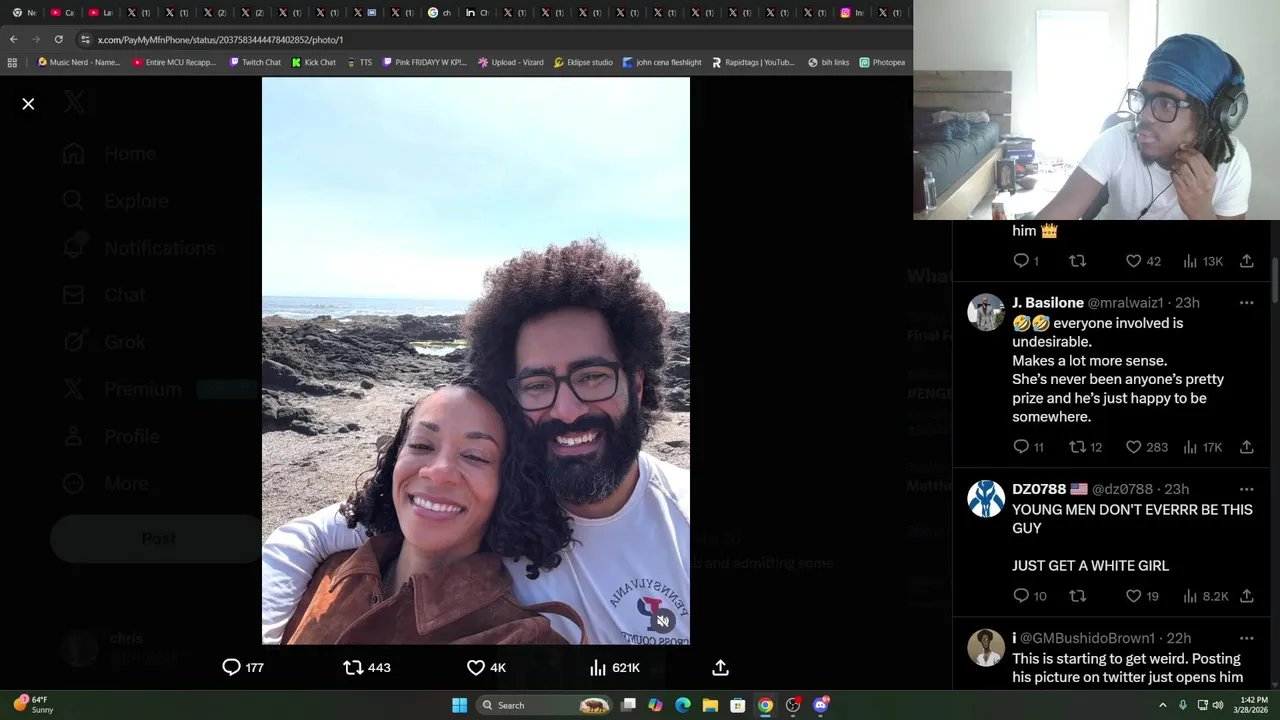
Task: View DZ0788 tweet analytics 8.2K
Action: [x=1205, y=596]
